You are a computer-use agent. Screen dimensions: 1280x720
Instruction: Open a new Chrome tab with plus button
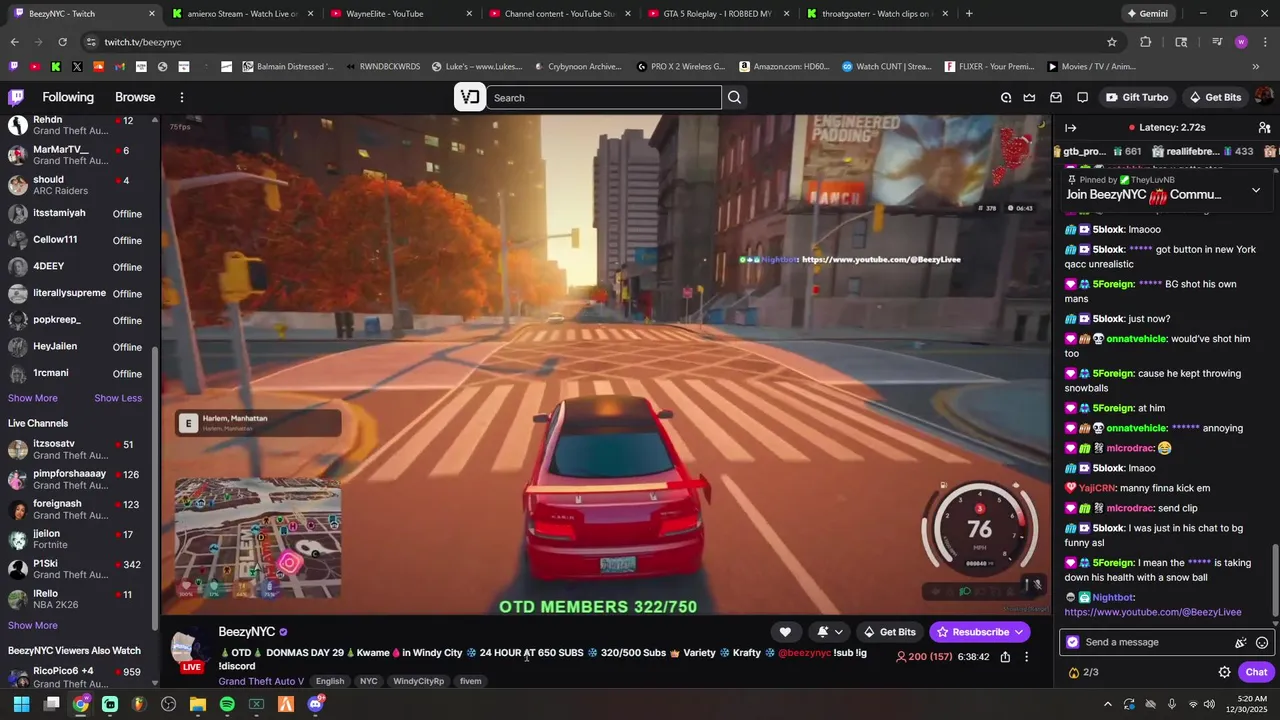(x=969, y=14)
